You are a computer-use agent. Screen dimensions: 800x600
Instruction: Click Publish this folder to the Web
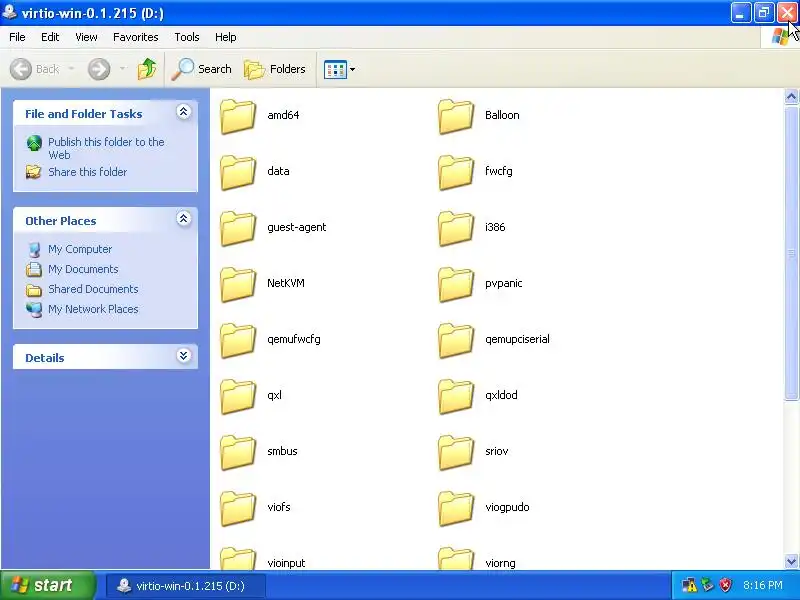click(106, 148)
